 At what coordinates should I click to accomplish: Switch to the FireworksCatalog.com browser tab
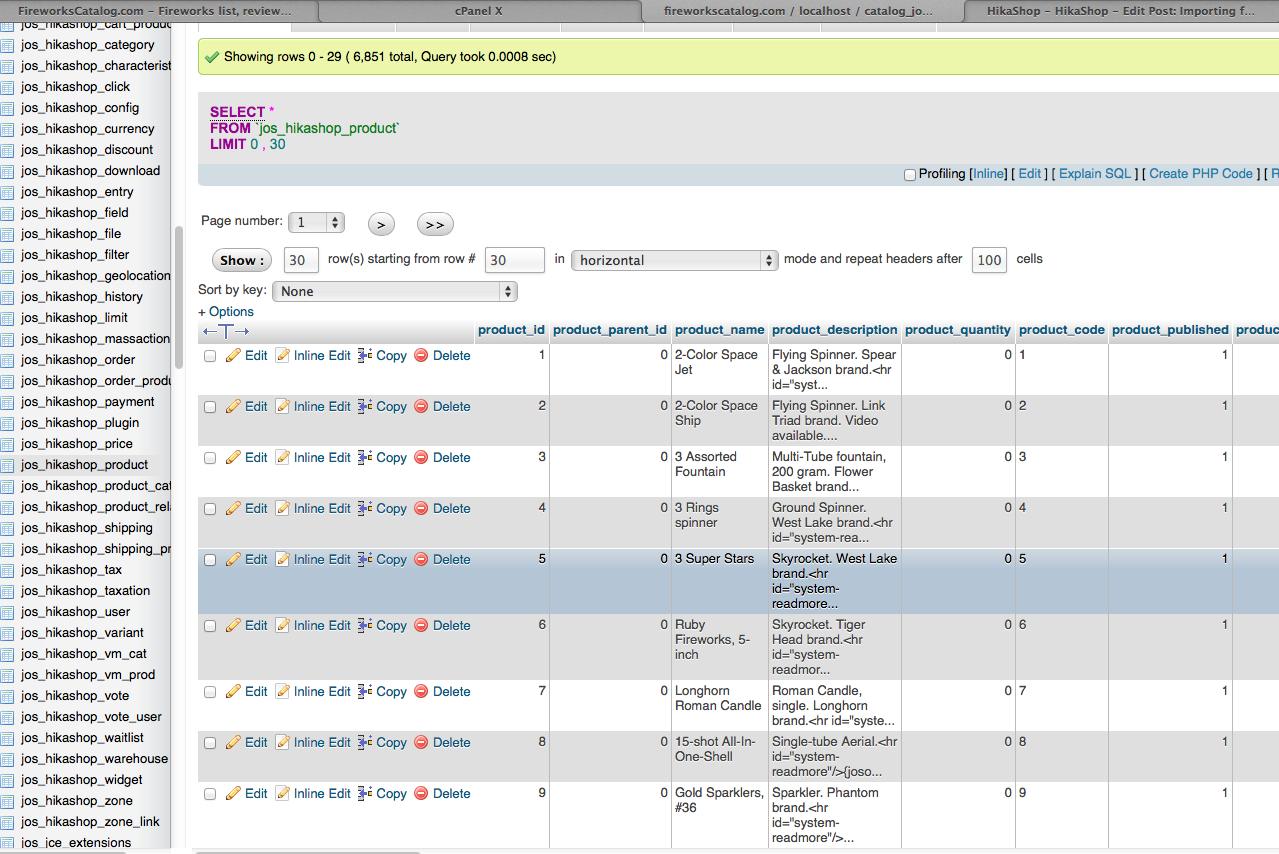(158, 10)
